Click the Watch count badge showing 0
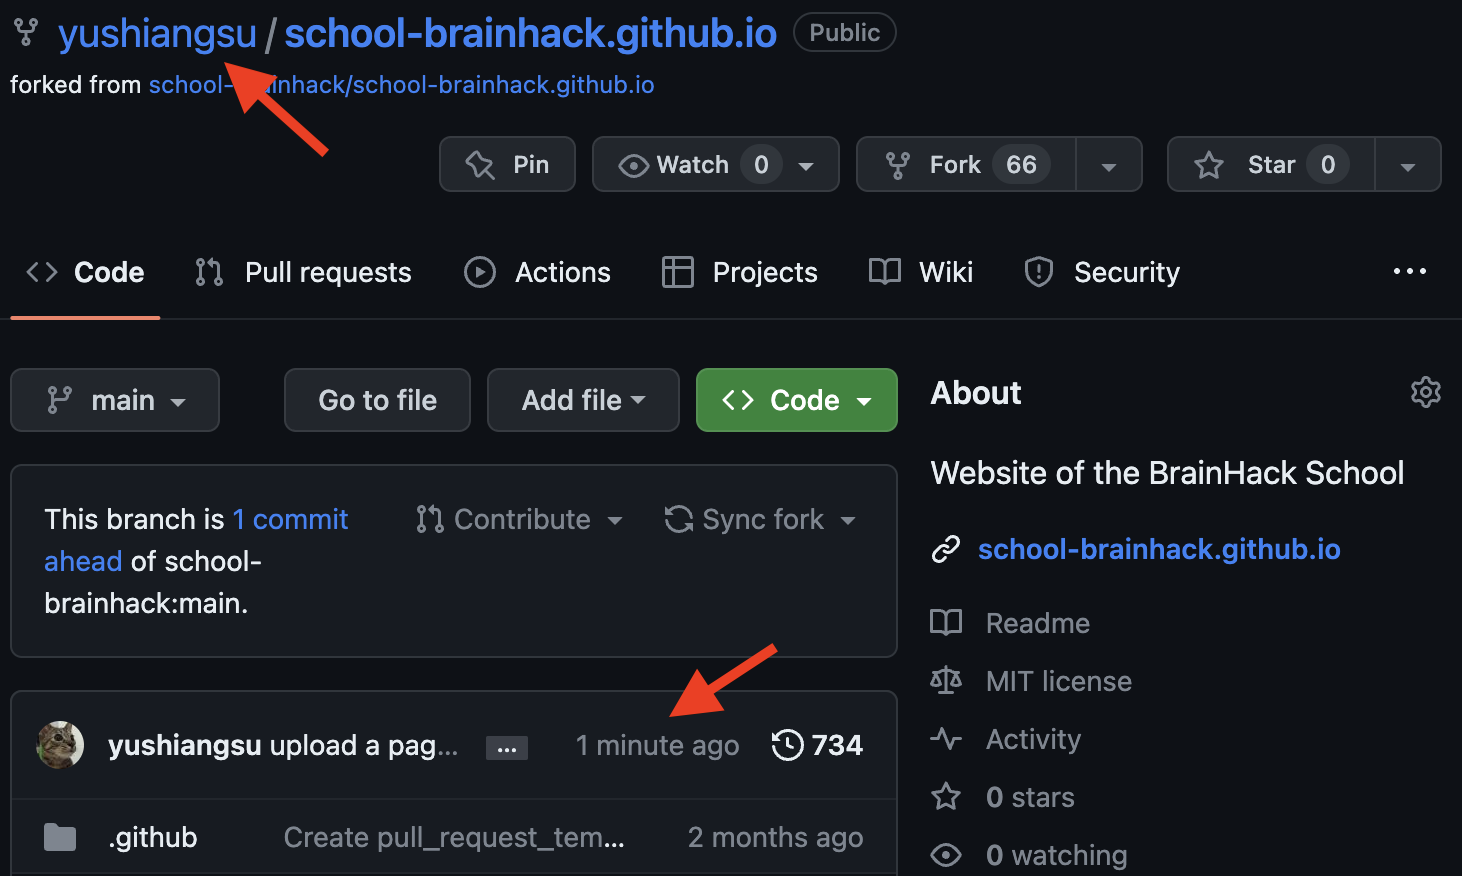Screen dimensions: 1462x876 [x=761, y=164]
